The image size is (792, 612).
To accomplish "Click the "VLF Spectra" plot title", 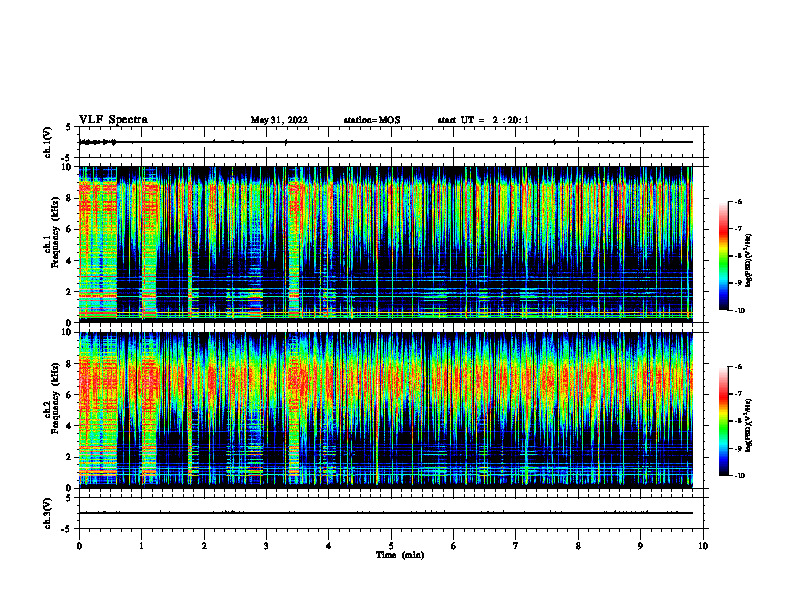I will pos(113,120).
